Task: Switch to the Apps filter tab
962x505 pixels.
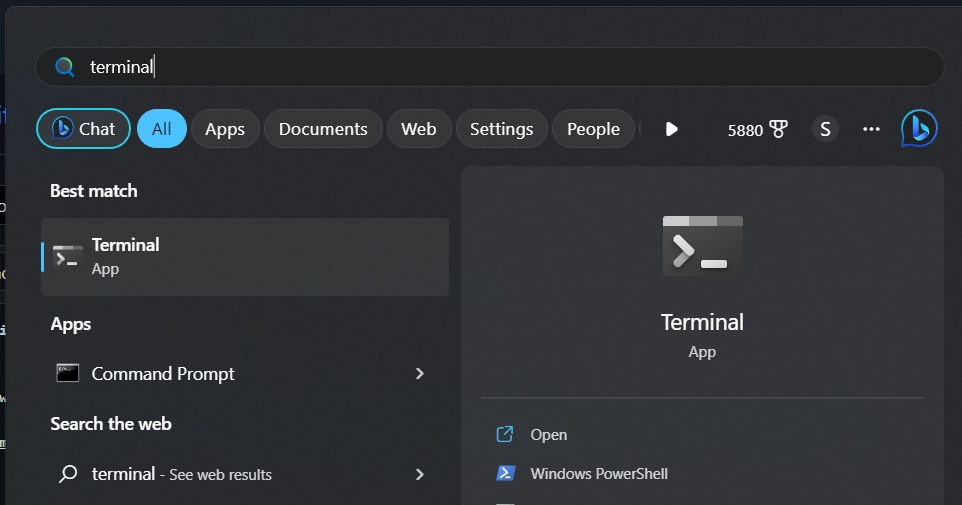Action: [x=225, y=129]
